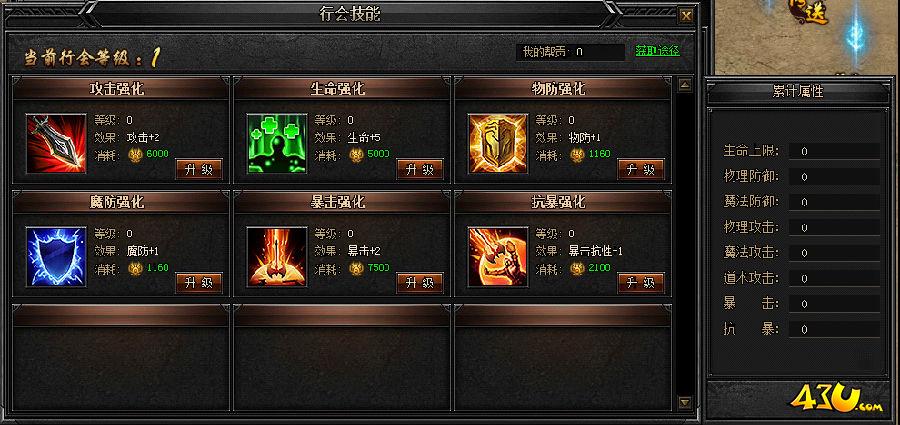
Task: Select the blue Magic Defense shield icon
Action: coord(56,257)
